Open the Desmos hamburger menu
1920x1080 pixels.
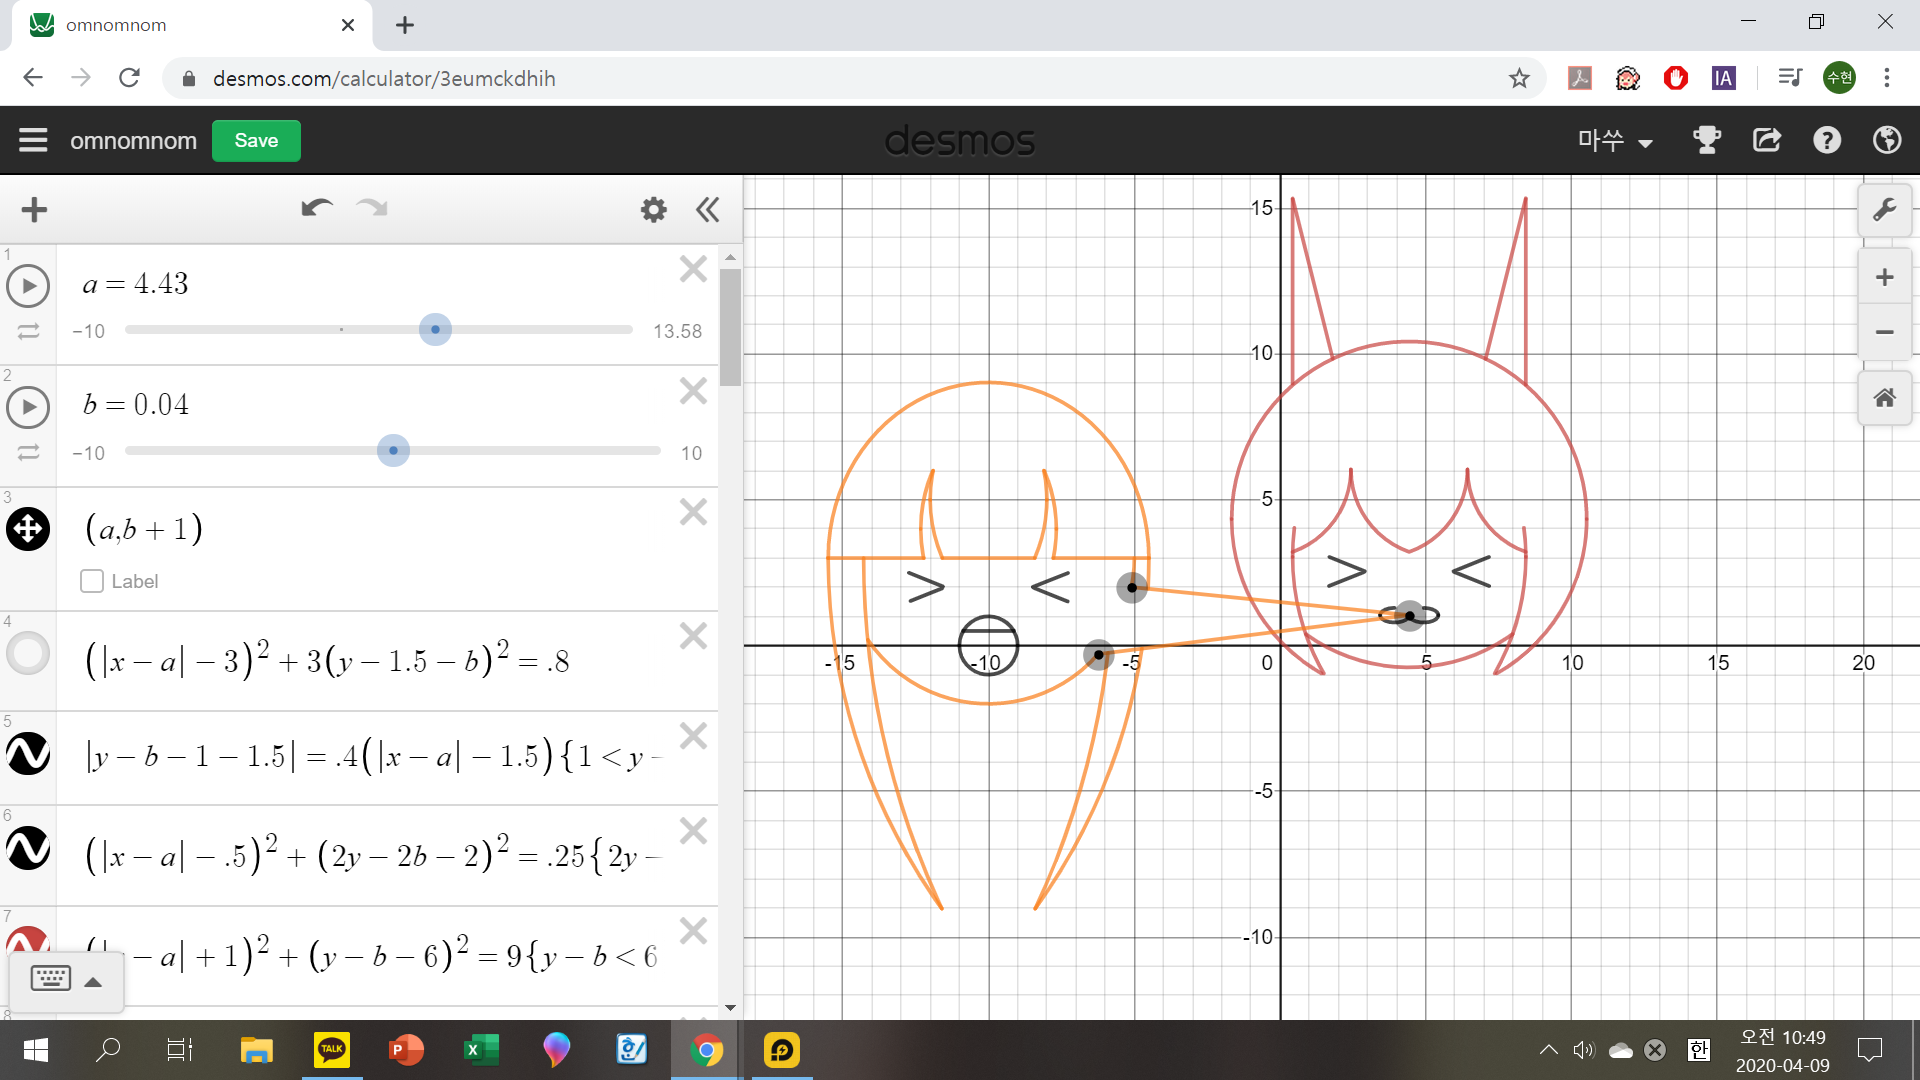pos(33,140)
